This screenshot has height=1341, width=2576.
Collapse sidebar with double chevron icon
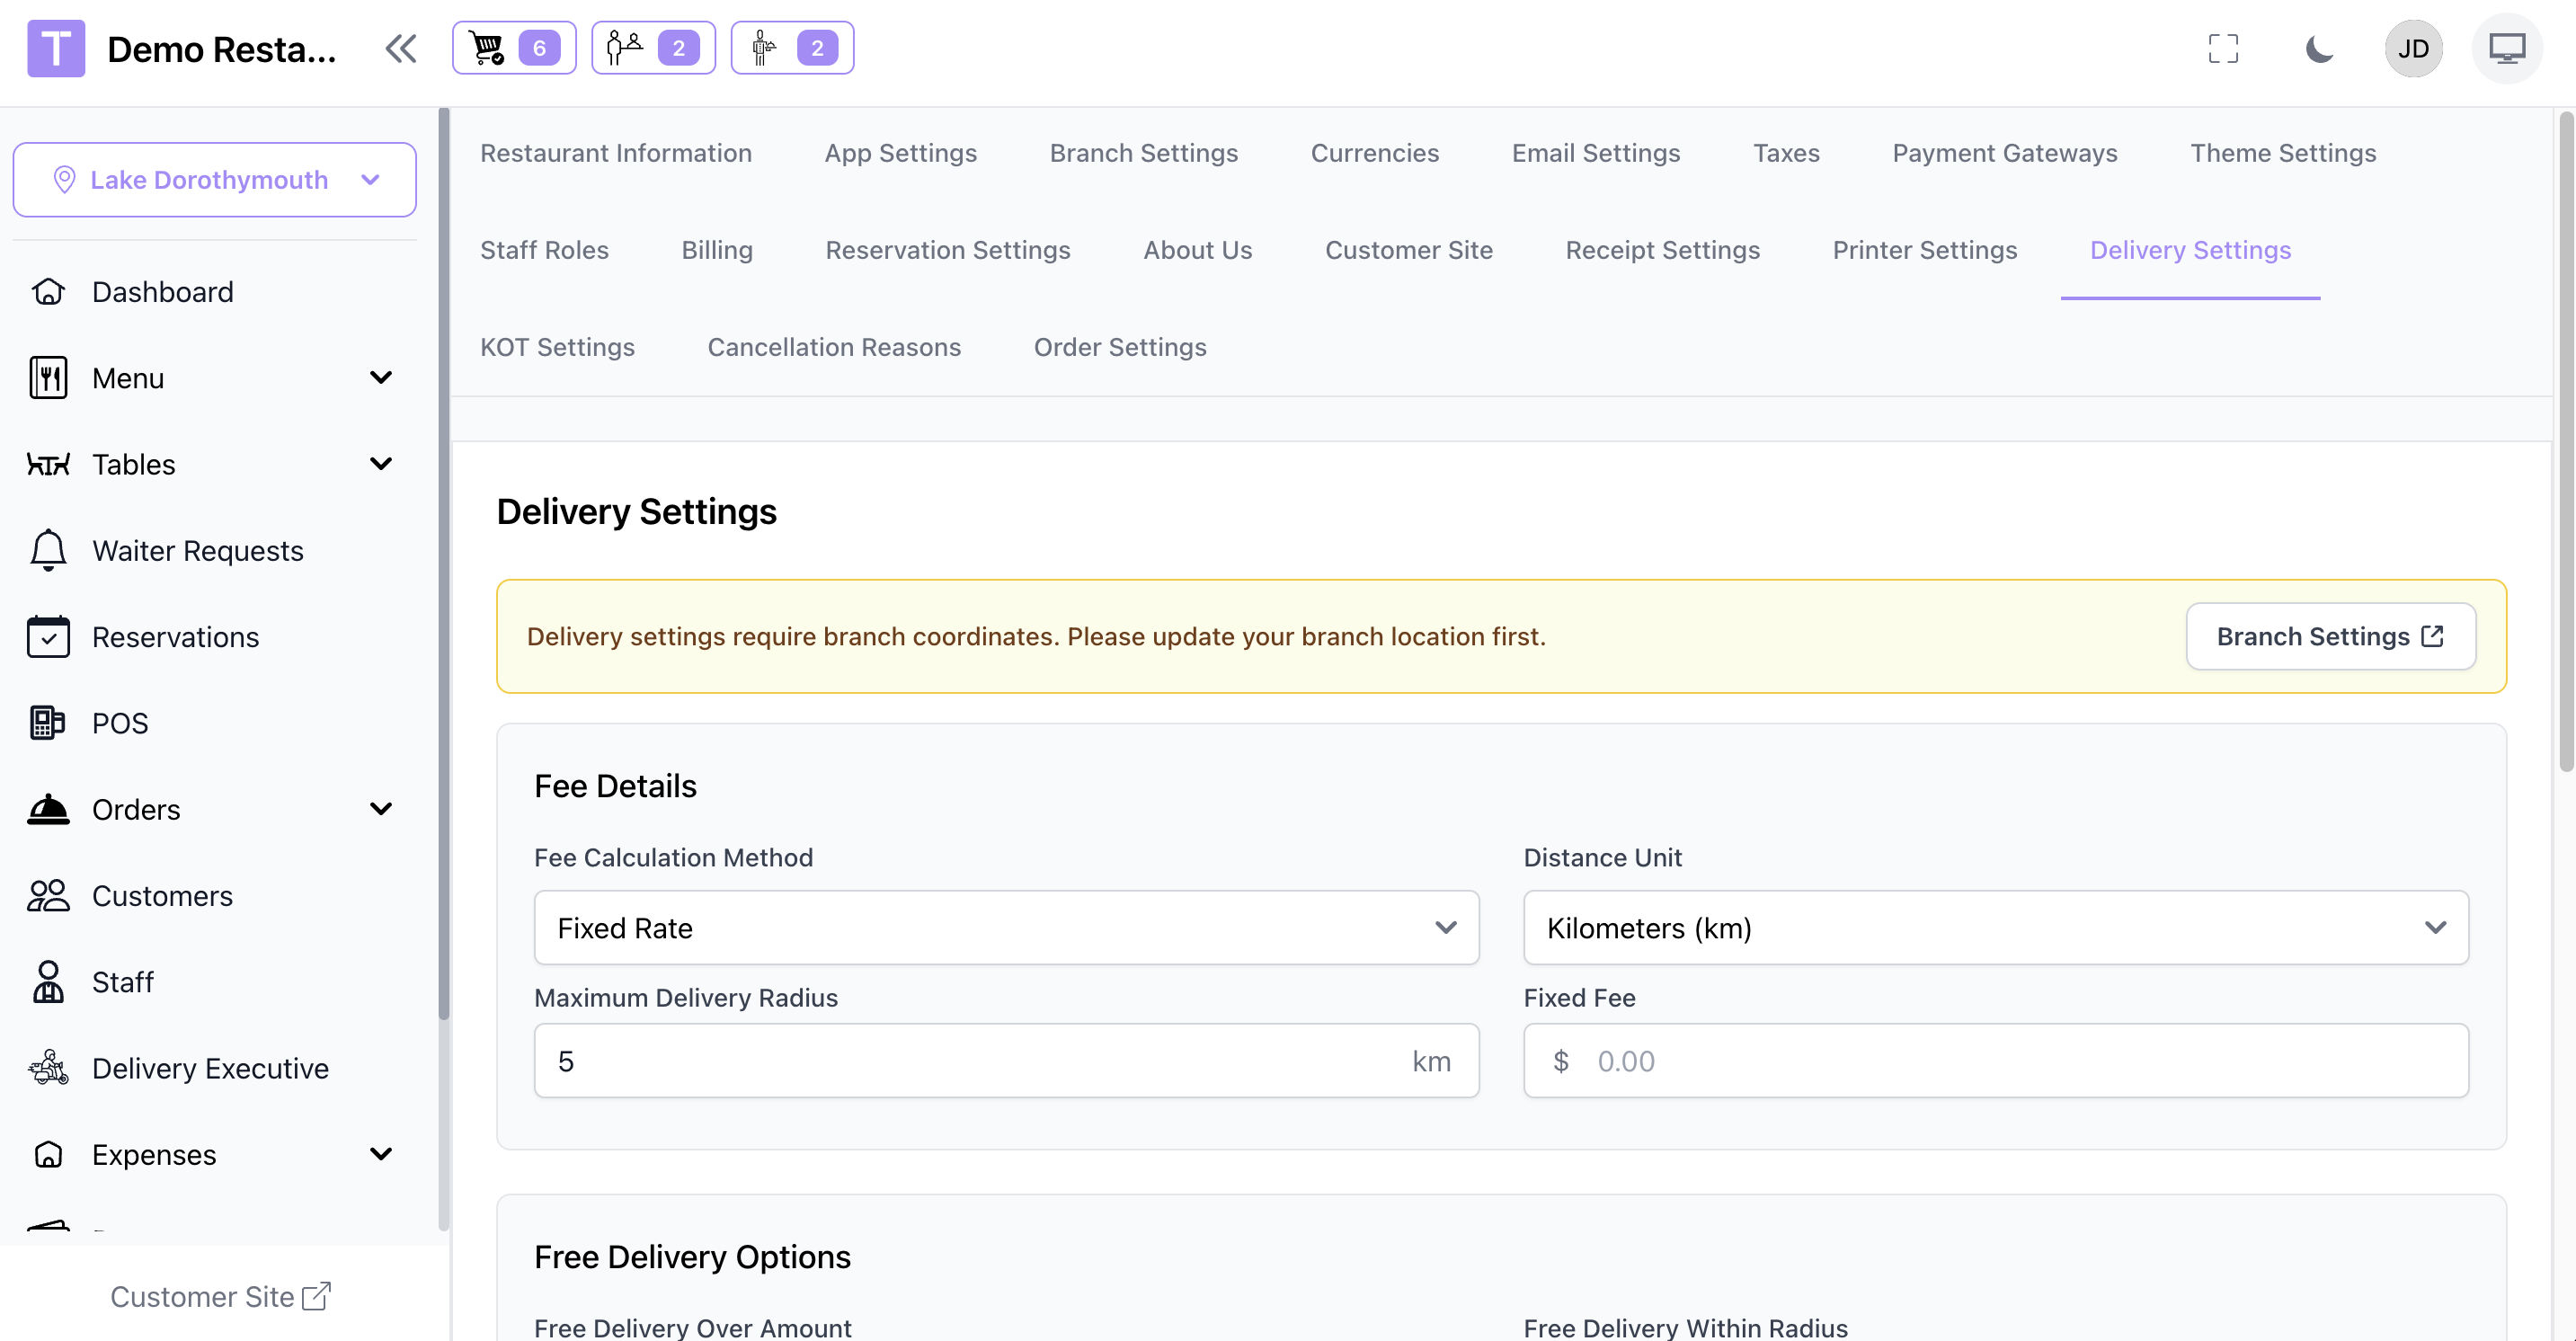(401, 48)
